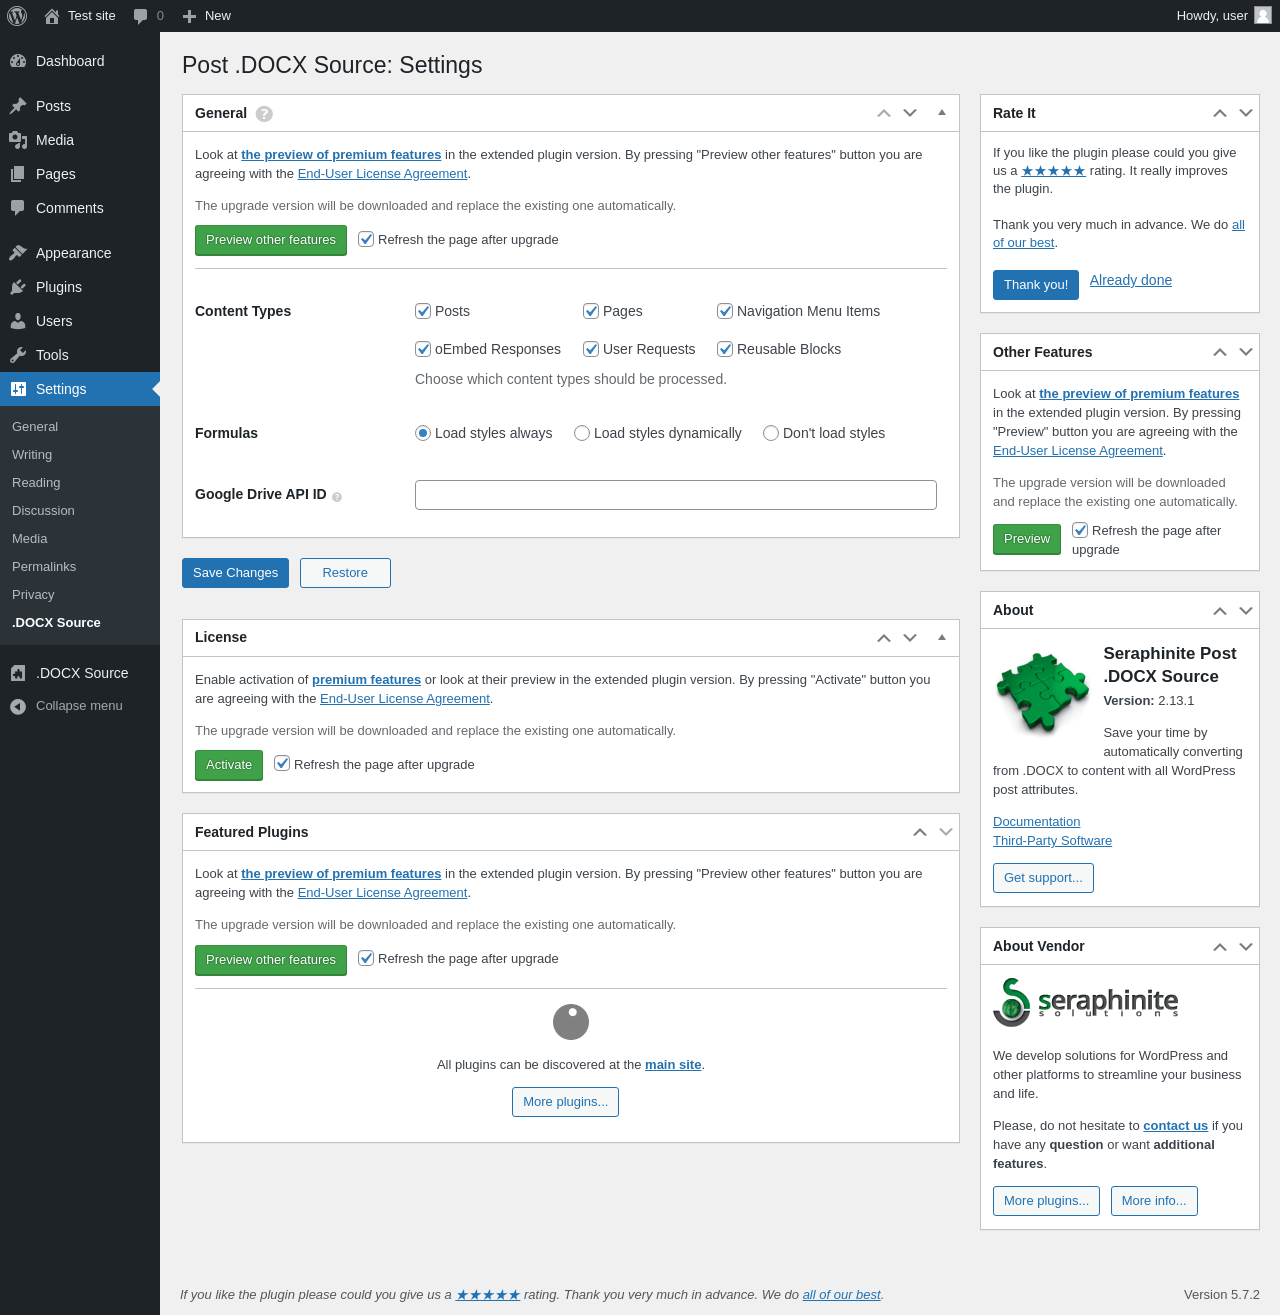Click the Users icon in sidebar
Image resolution: width=1280 pixels, height=1315 pixels.
pos(18,321)
